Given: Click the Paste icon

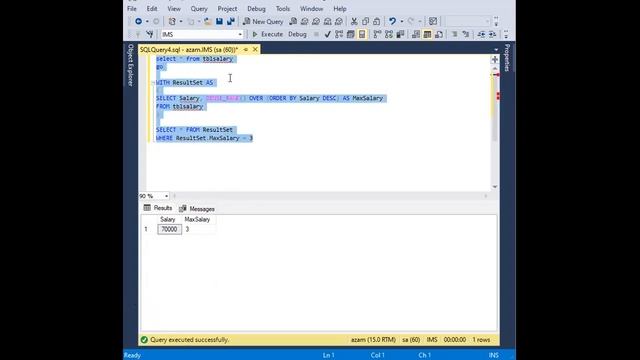Looking at the screenshot, I should [x=376, y=21].
